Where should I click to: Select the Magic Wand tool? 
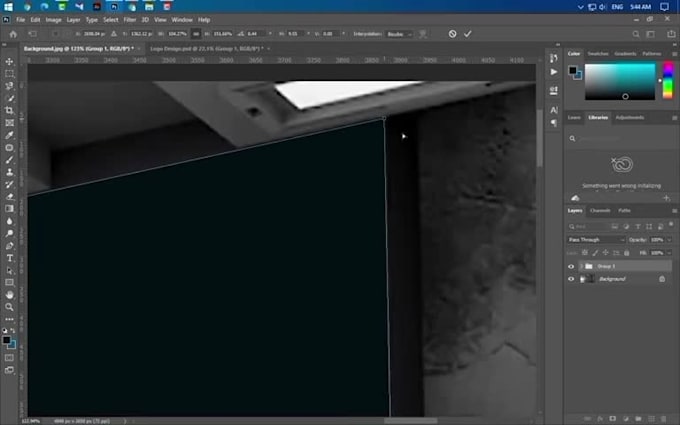(x=9, y=98)
